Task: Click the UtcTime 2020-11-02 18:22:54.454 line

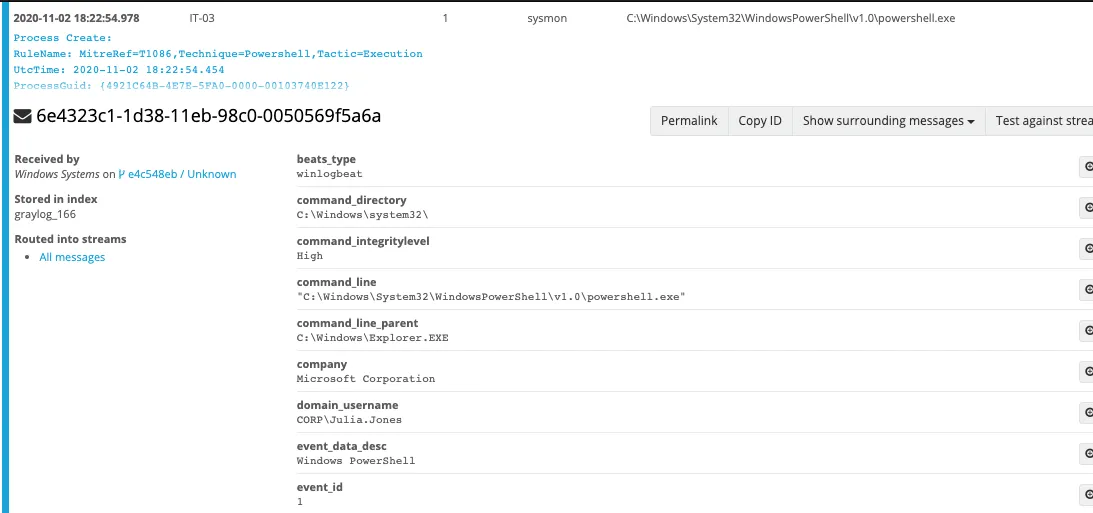Action: click(119, 70)
